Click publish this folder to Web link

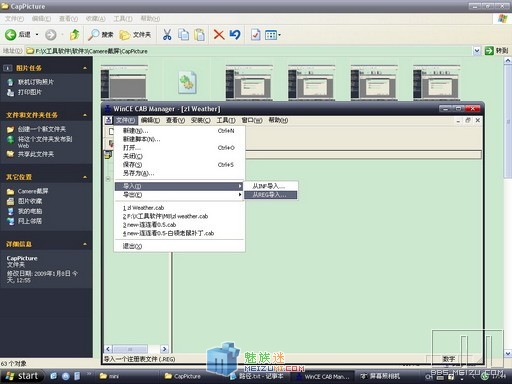tap(45, 142)
